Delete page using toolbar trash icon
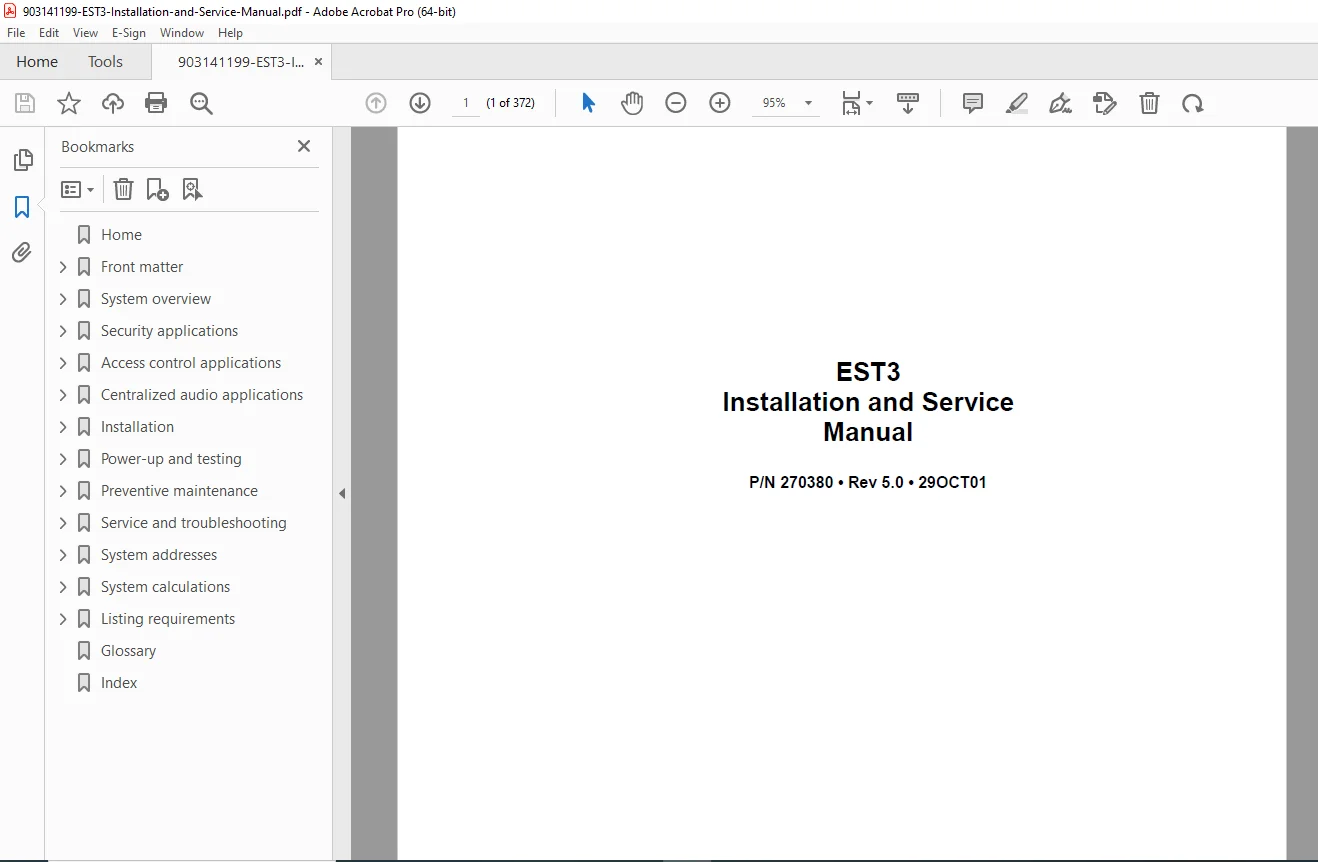The height and width of the screenshot is (862, 1318). point(1150,103)
